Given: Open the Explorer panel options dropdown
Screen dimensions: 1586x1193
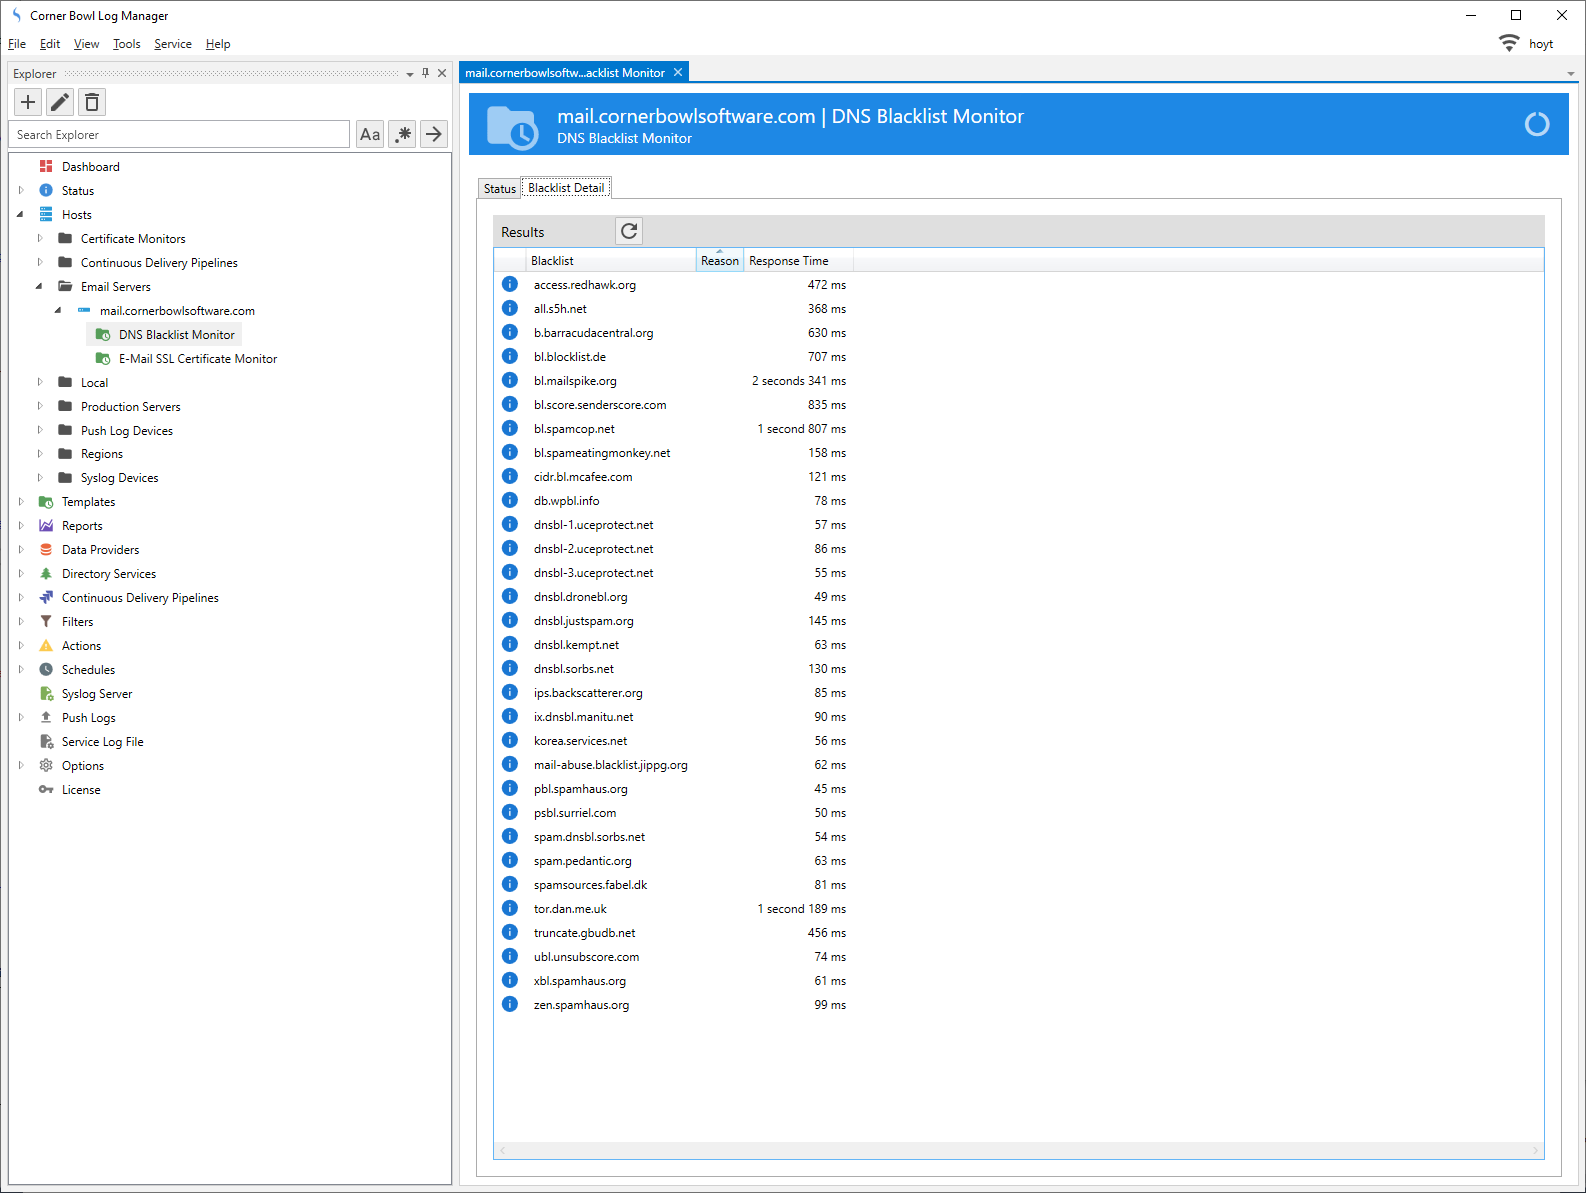Looking at the screenshot, I should tap(409, 74).
